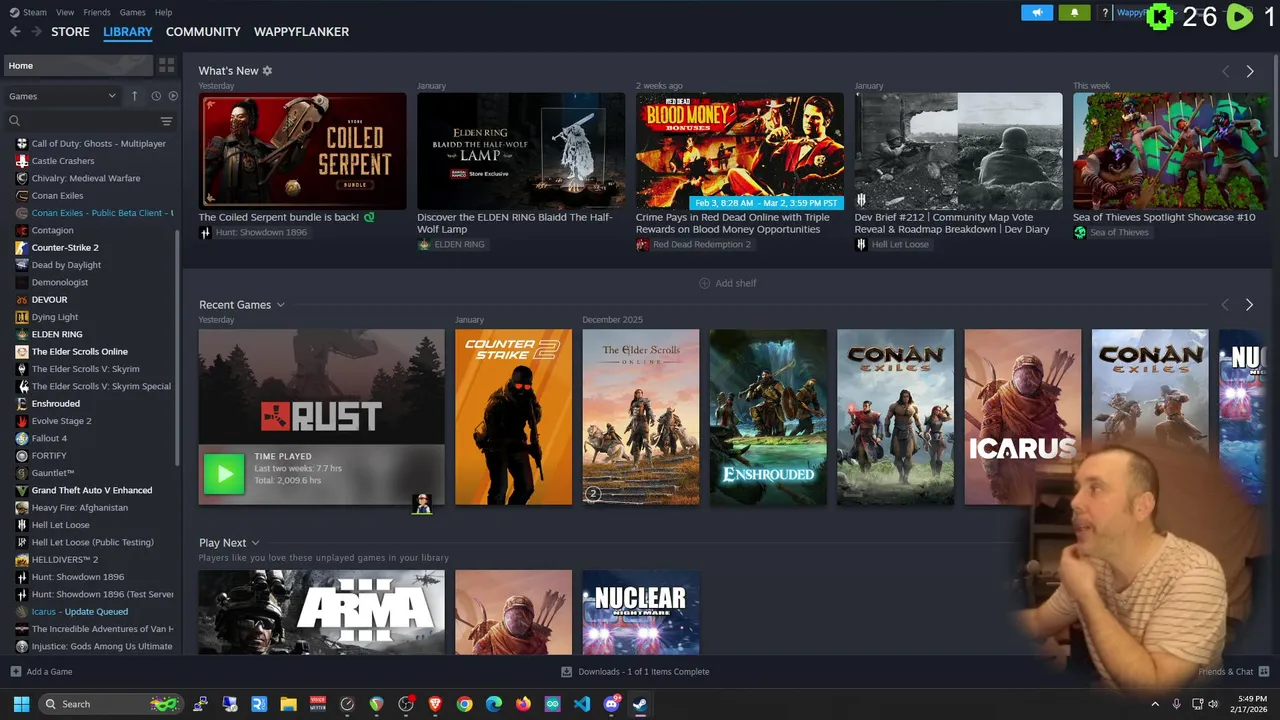
Task: Open Visual Studio Code from taskbar
Action: (582, 704)
